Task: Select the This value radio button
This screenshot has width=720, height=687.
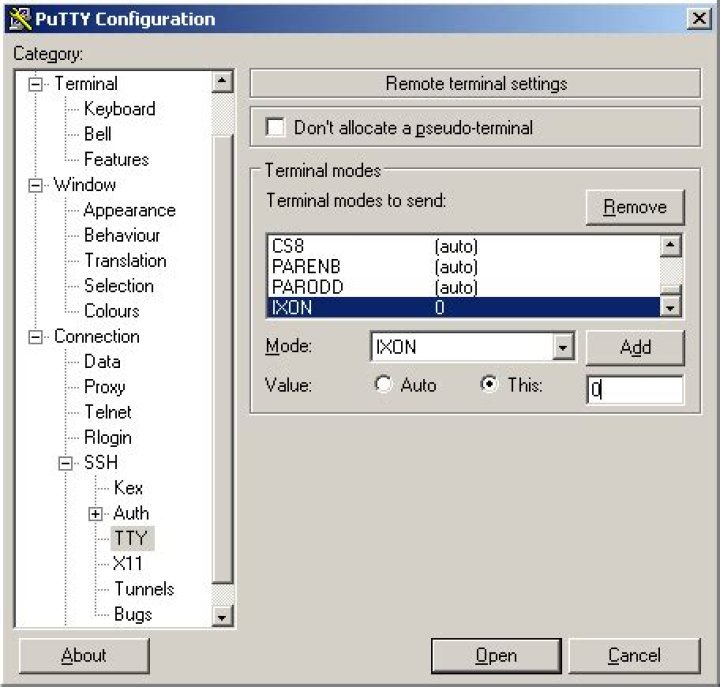Action: pos(489,384)
